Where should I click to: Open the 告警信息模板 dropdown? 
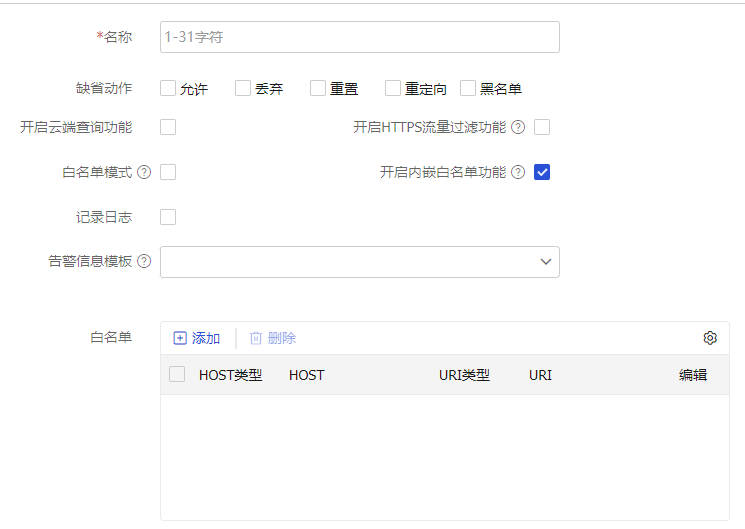359,262
